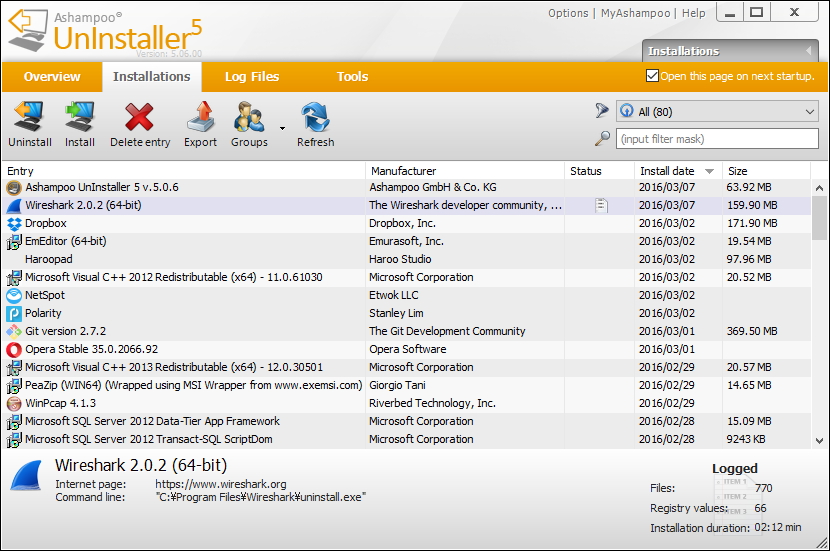Open the Groups toolbar icon
Viewport: 830px width, 551px height.
tap(249, 117)
